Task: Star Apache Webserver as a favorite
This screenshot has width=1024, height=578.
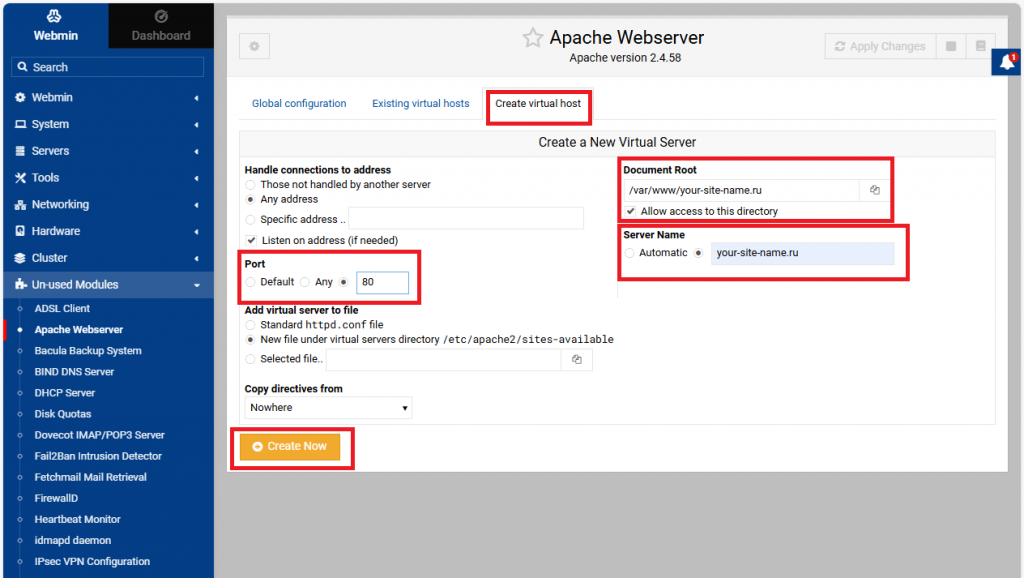Action: coord(533,38)
